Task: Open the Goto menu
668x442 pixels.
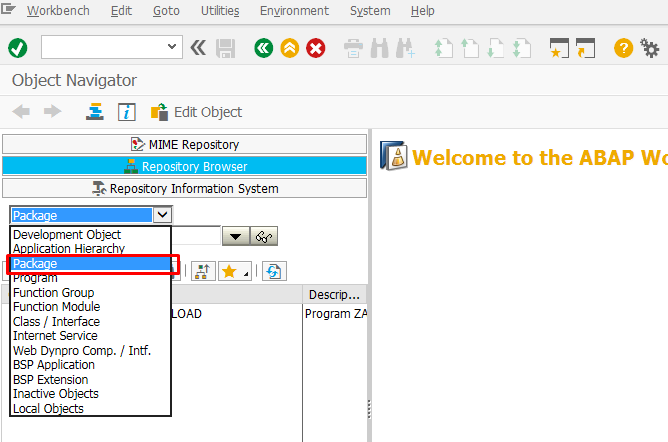Action: tap(166, 11)
